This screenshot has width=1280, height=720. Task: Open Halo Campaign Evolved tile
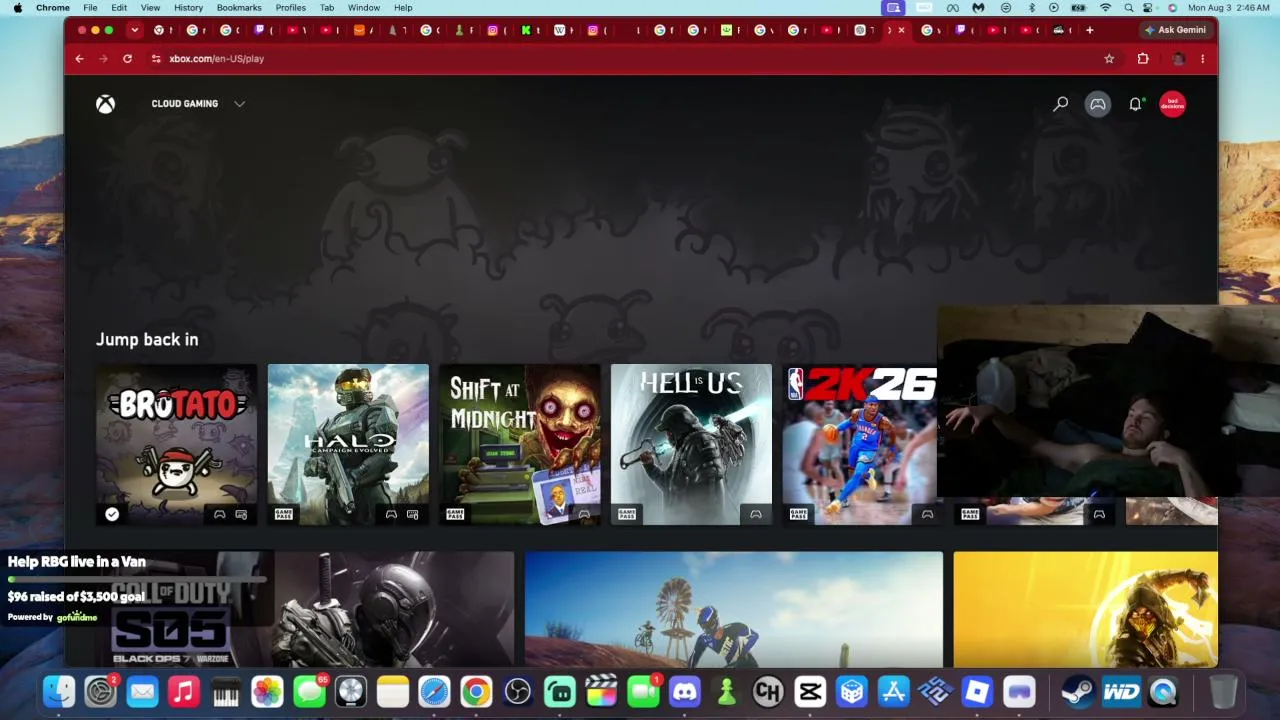[348, 444]
